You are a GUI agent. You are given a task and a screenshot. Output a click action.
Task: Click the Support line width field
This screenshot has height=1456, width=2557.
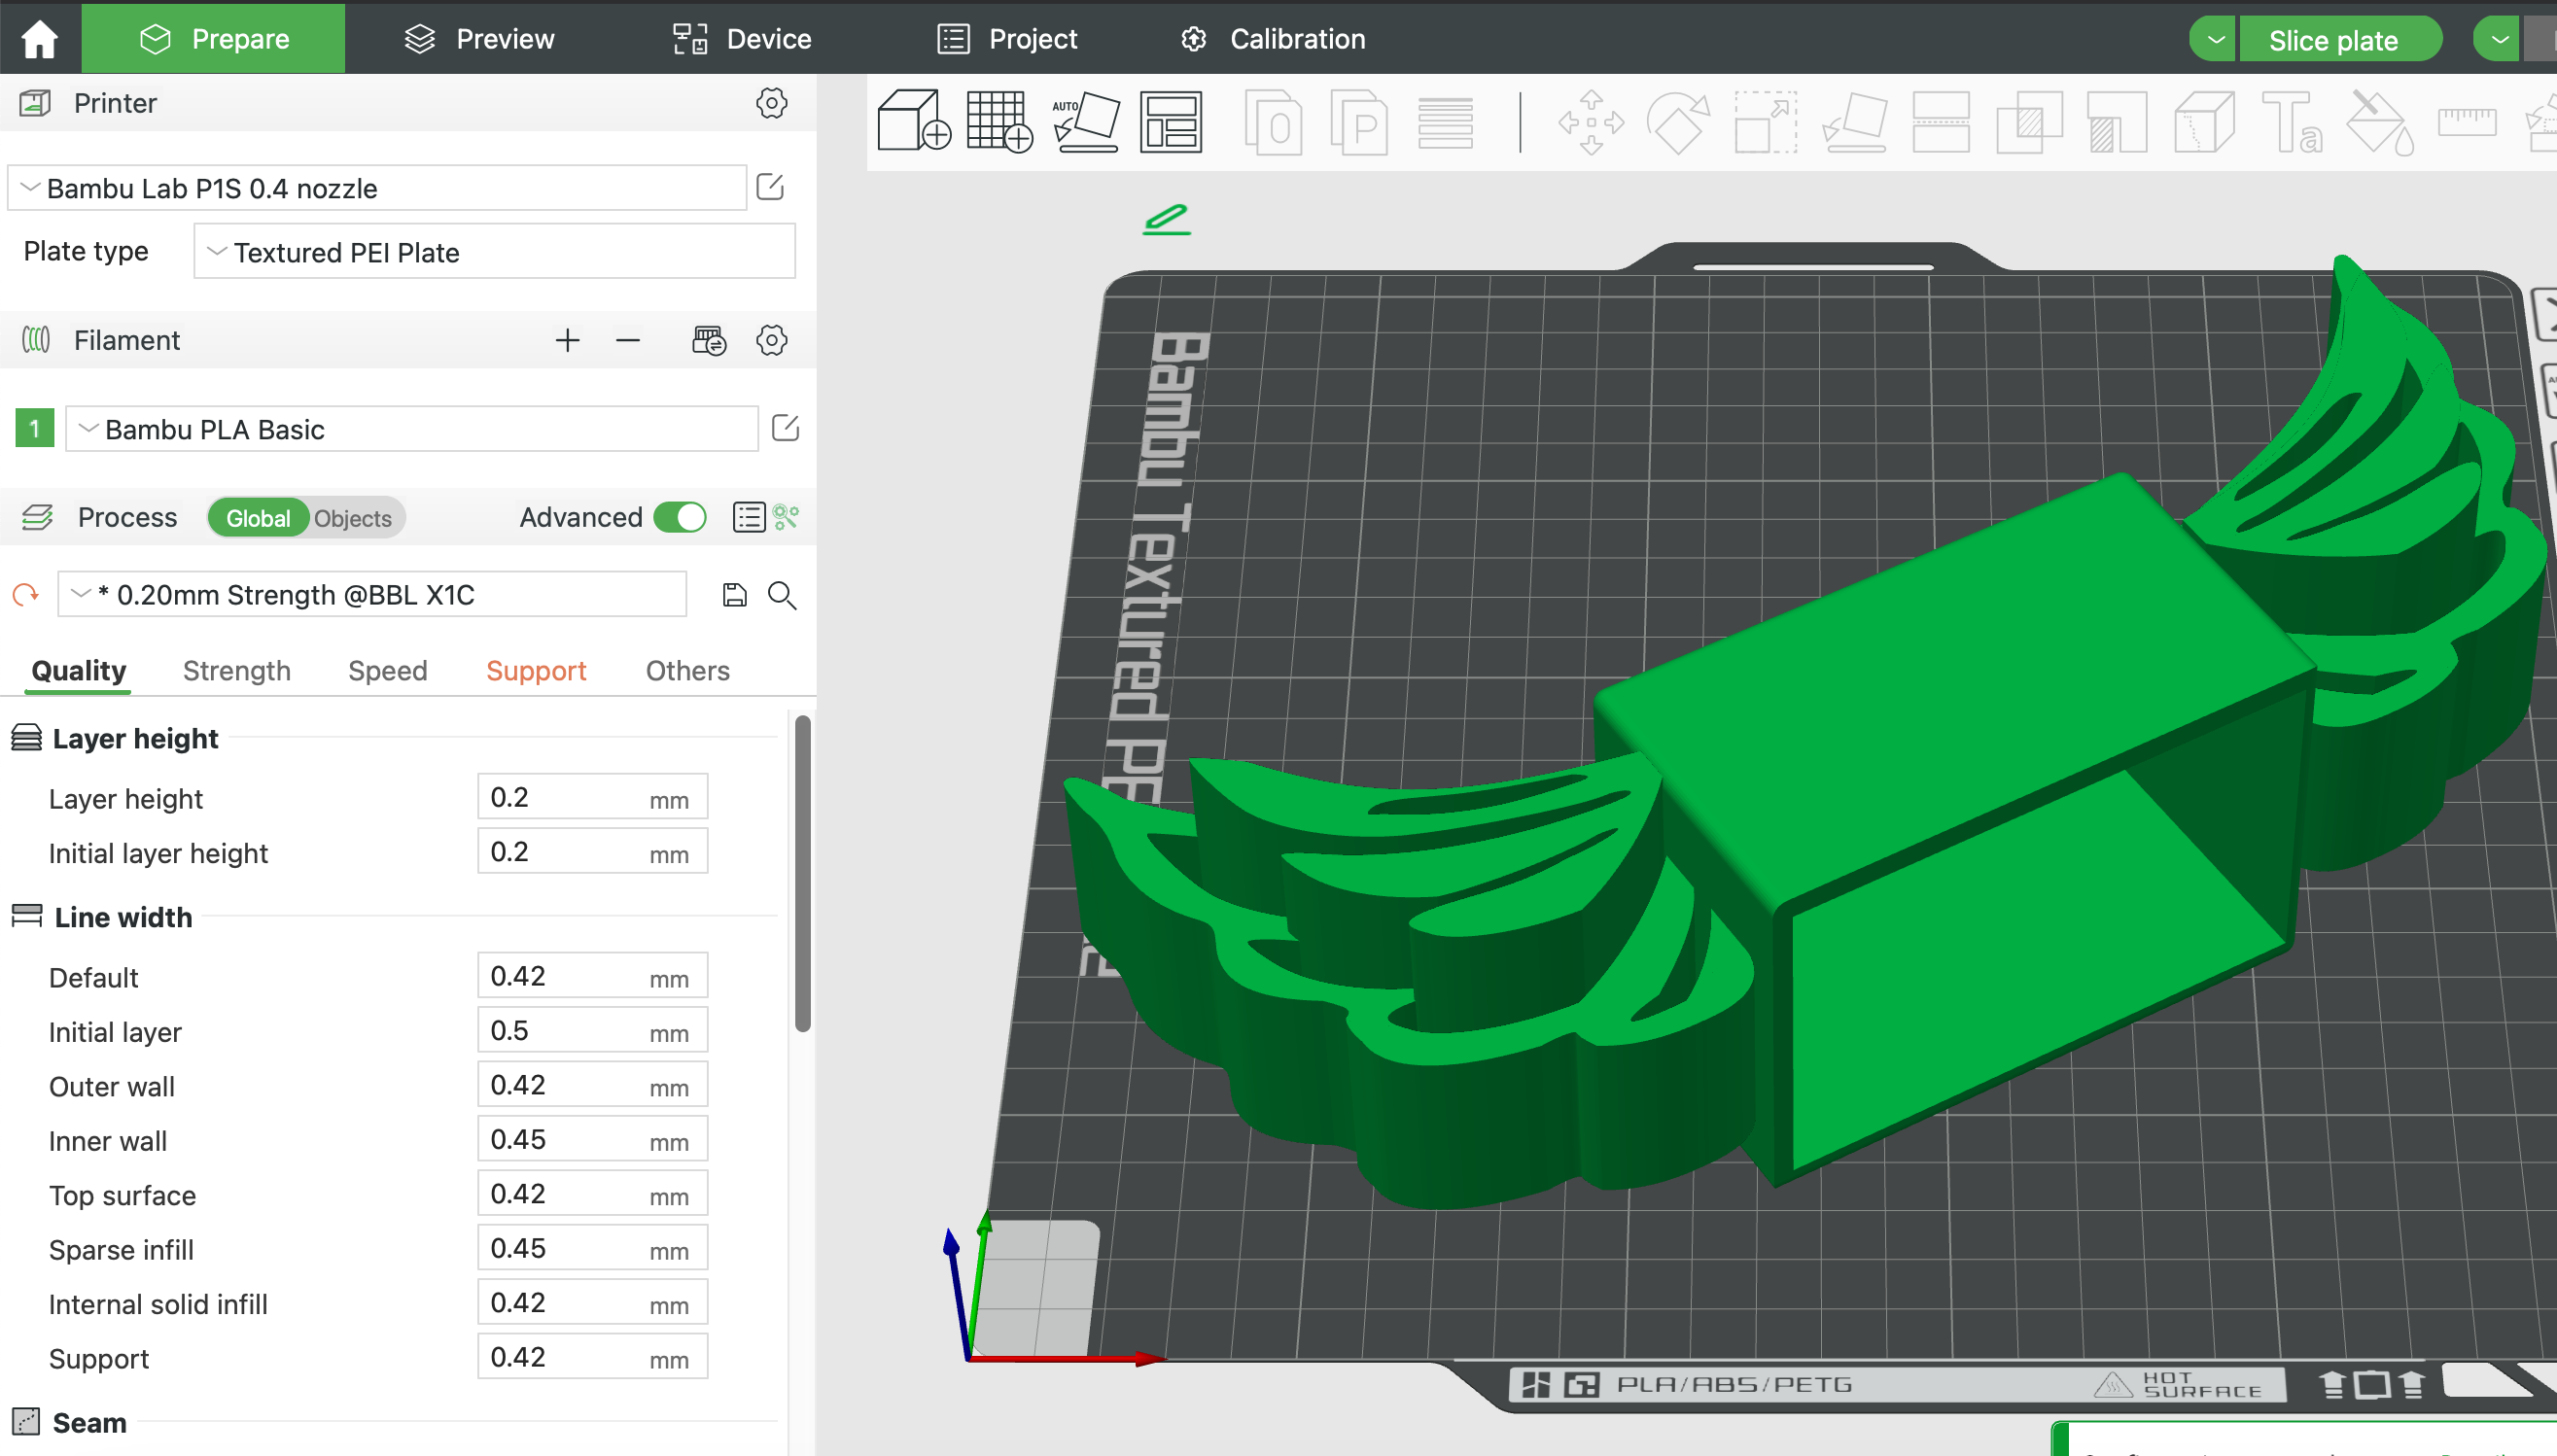point(592,1357)
